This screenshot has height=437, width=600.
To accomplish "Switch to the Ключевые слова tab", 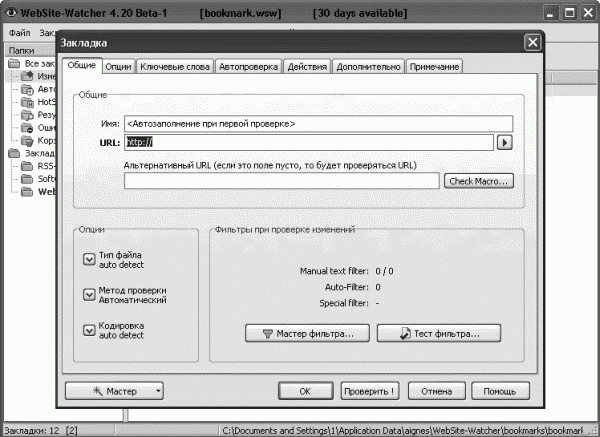I will coord(175,67).
